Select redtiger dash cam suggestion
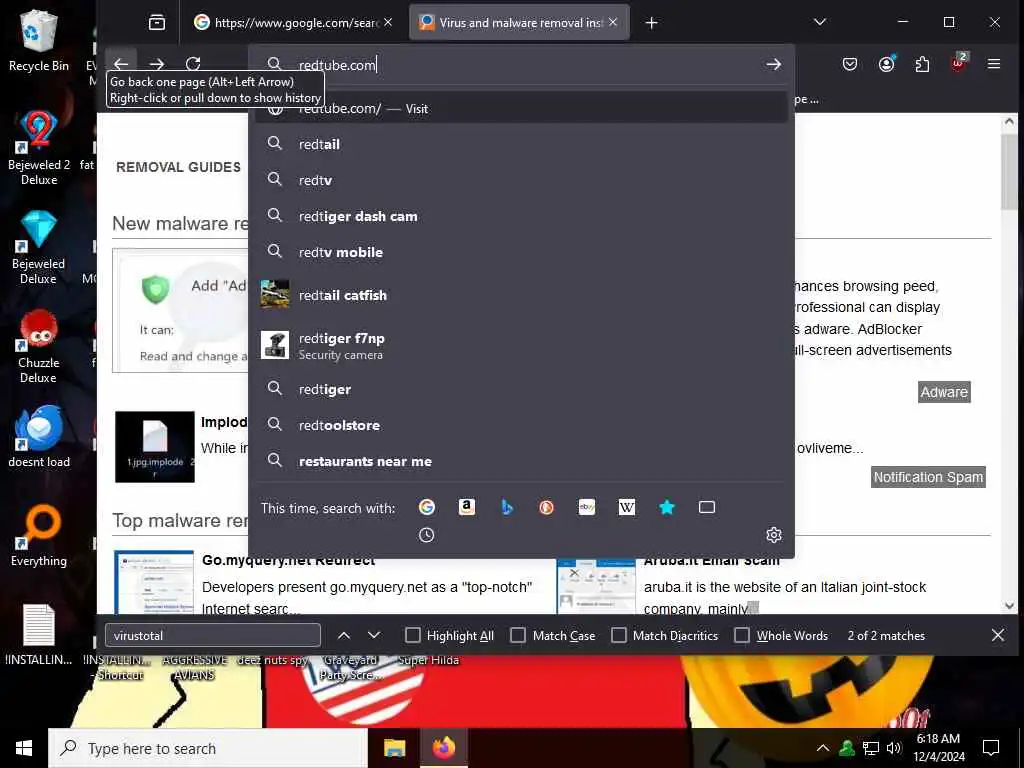Viewport: 1024px width, 768px height. click(521, 216)
